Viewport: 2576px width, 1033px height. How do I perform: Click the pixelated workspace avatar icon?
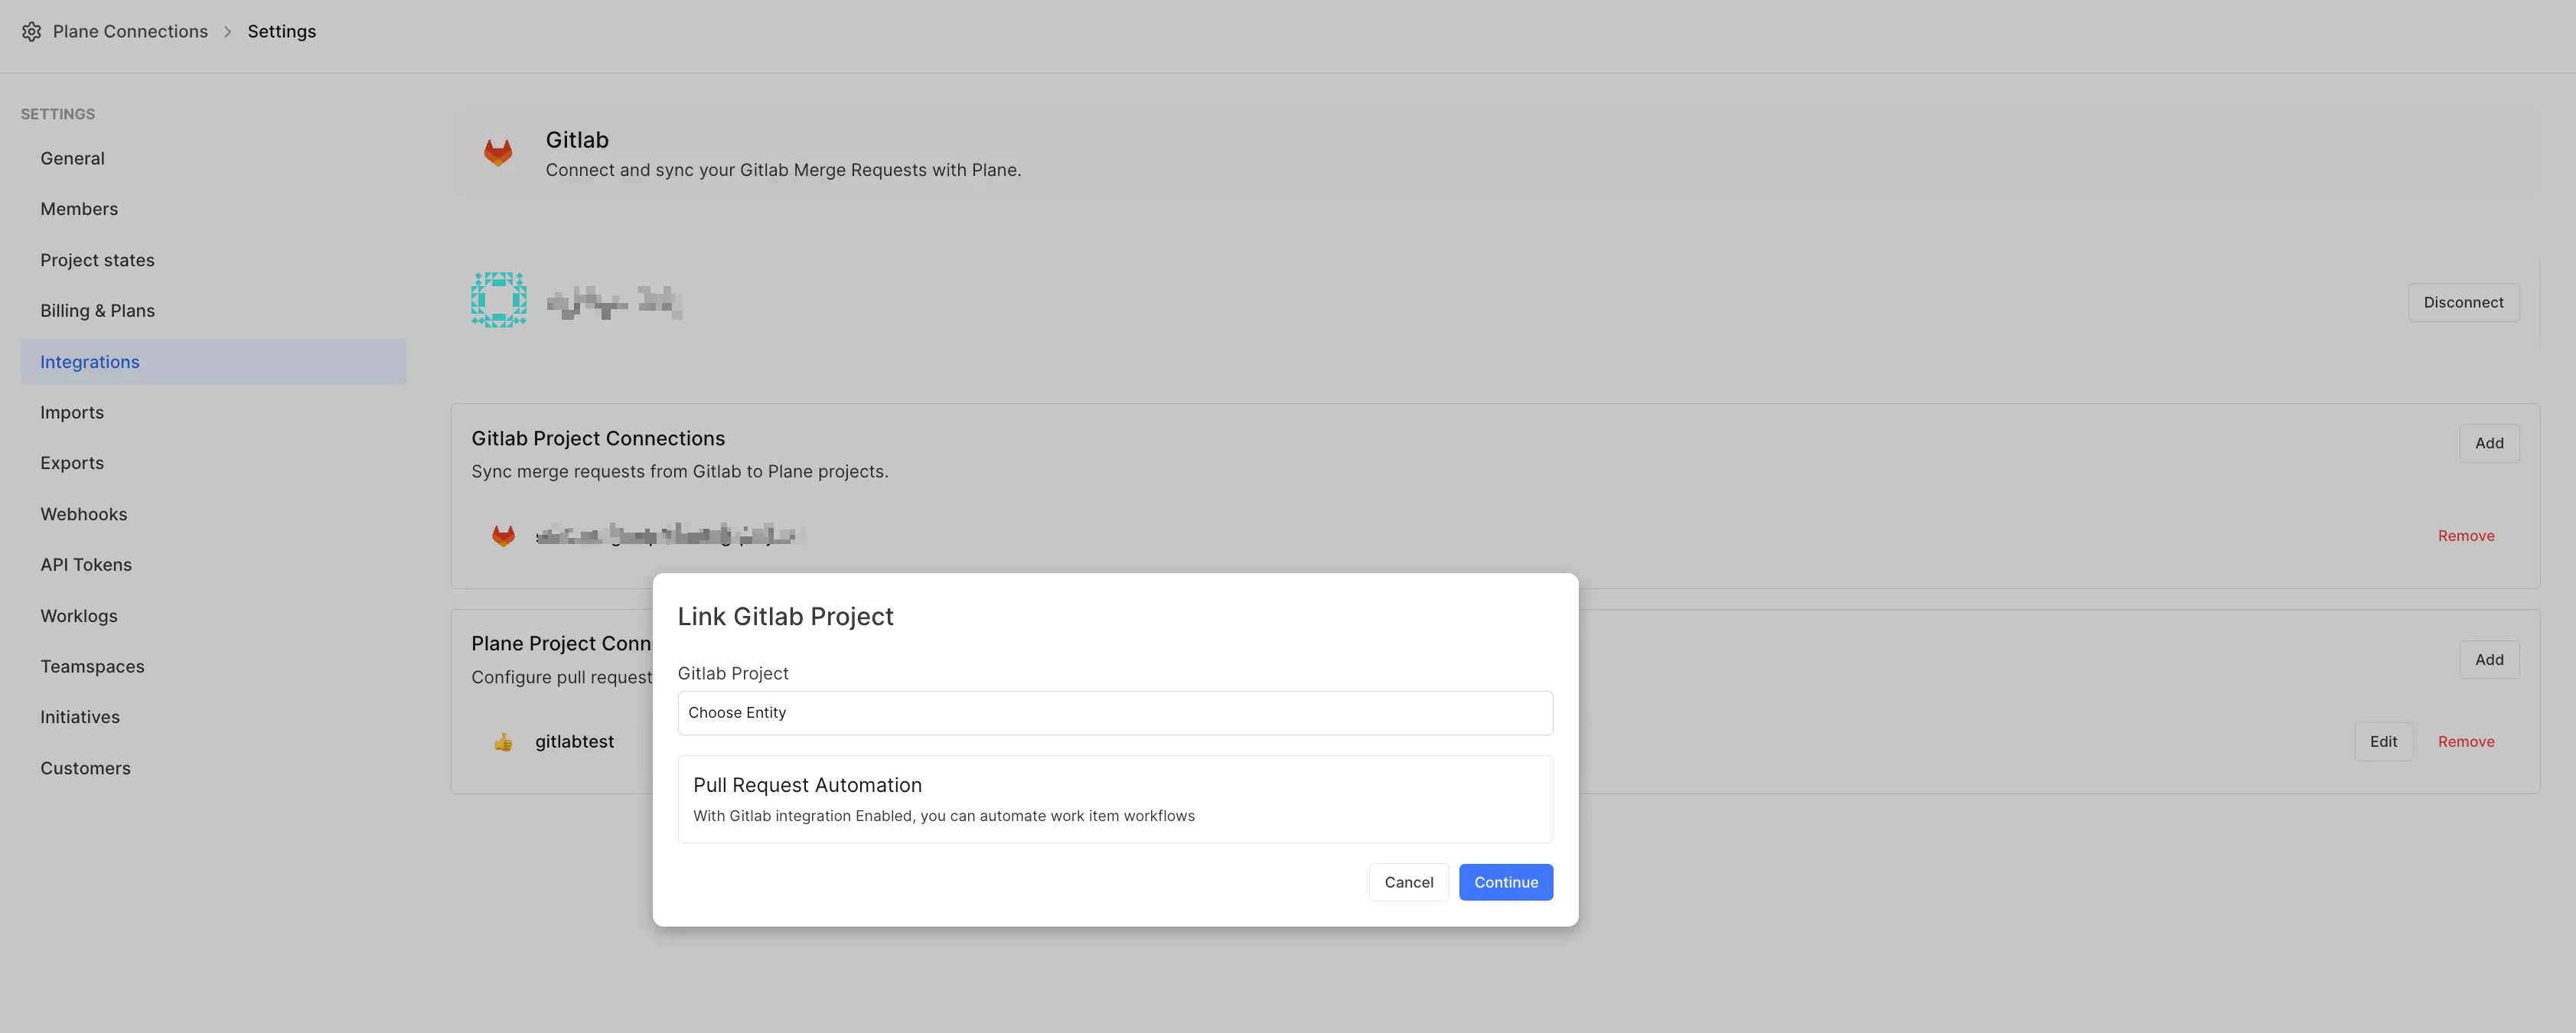[x=498, y=299]
